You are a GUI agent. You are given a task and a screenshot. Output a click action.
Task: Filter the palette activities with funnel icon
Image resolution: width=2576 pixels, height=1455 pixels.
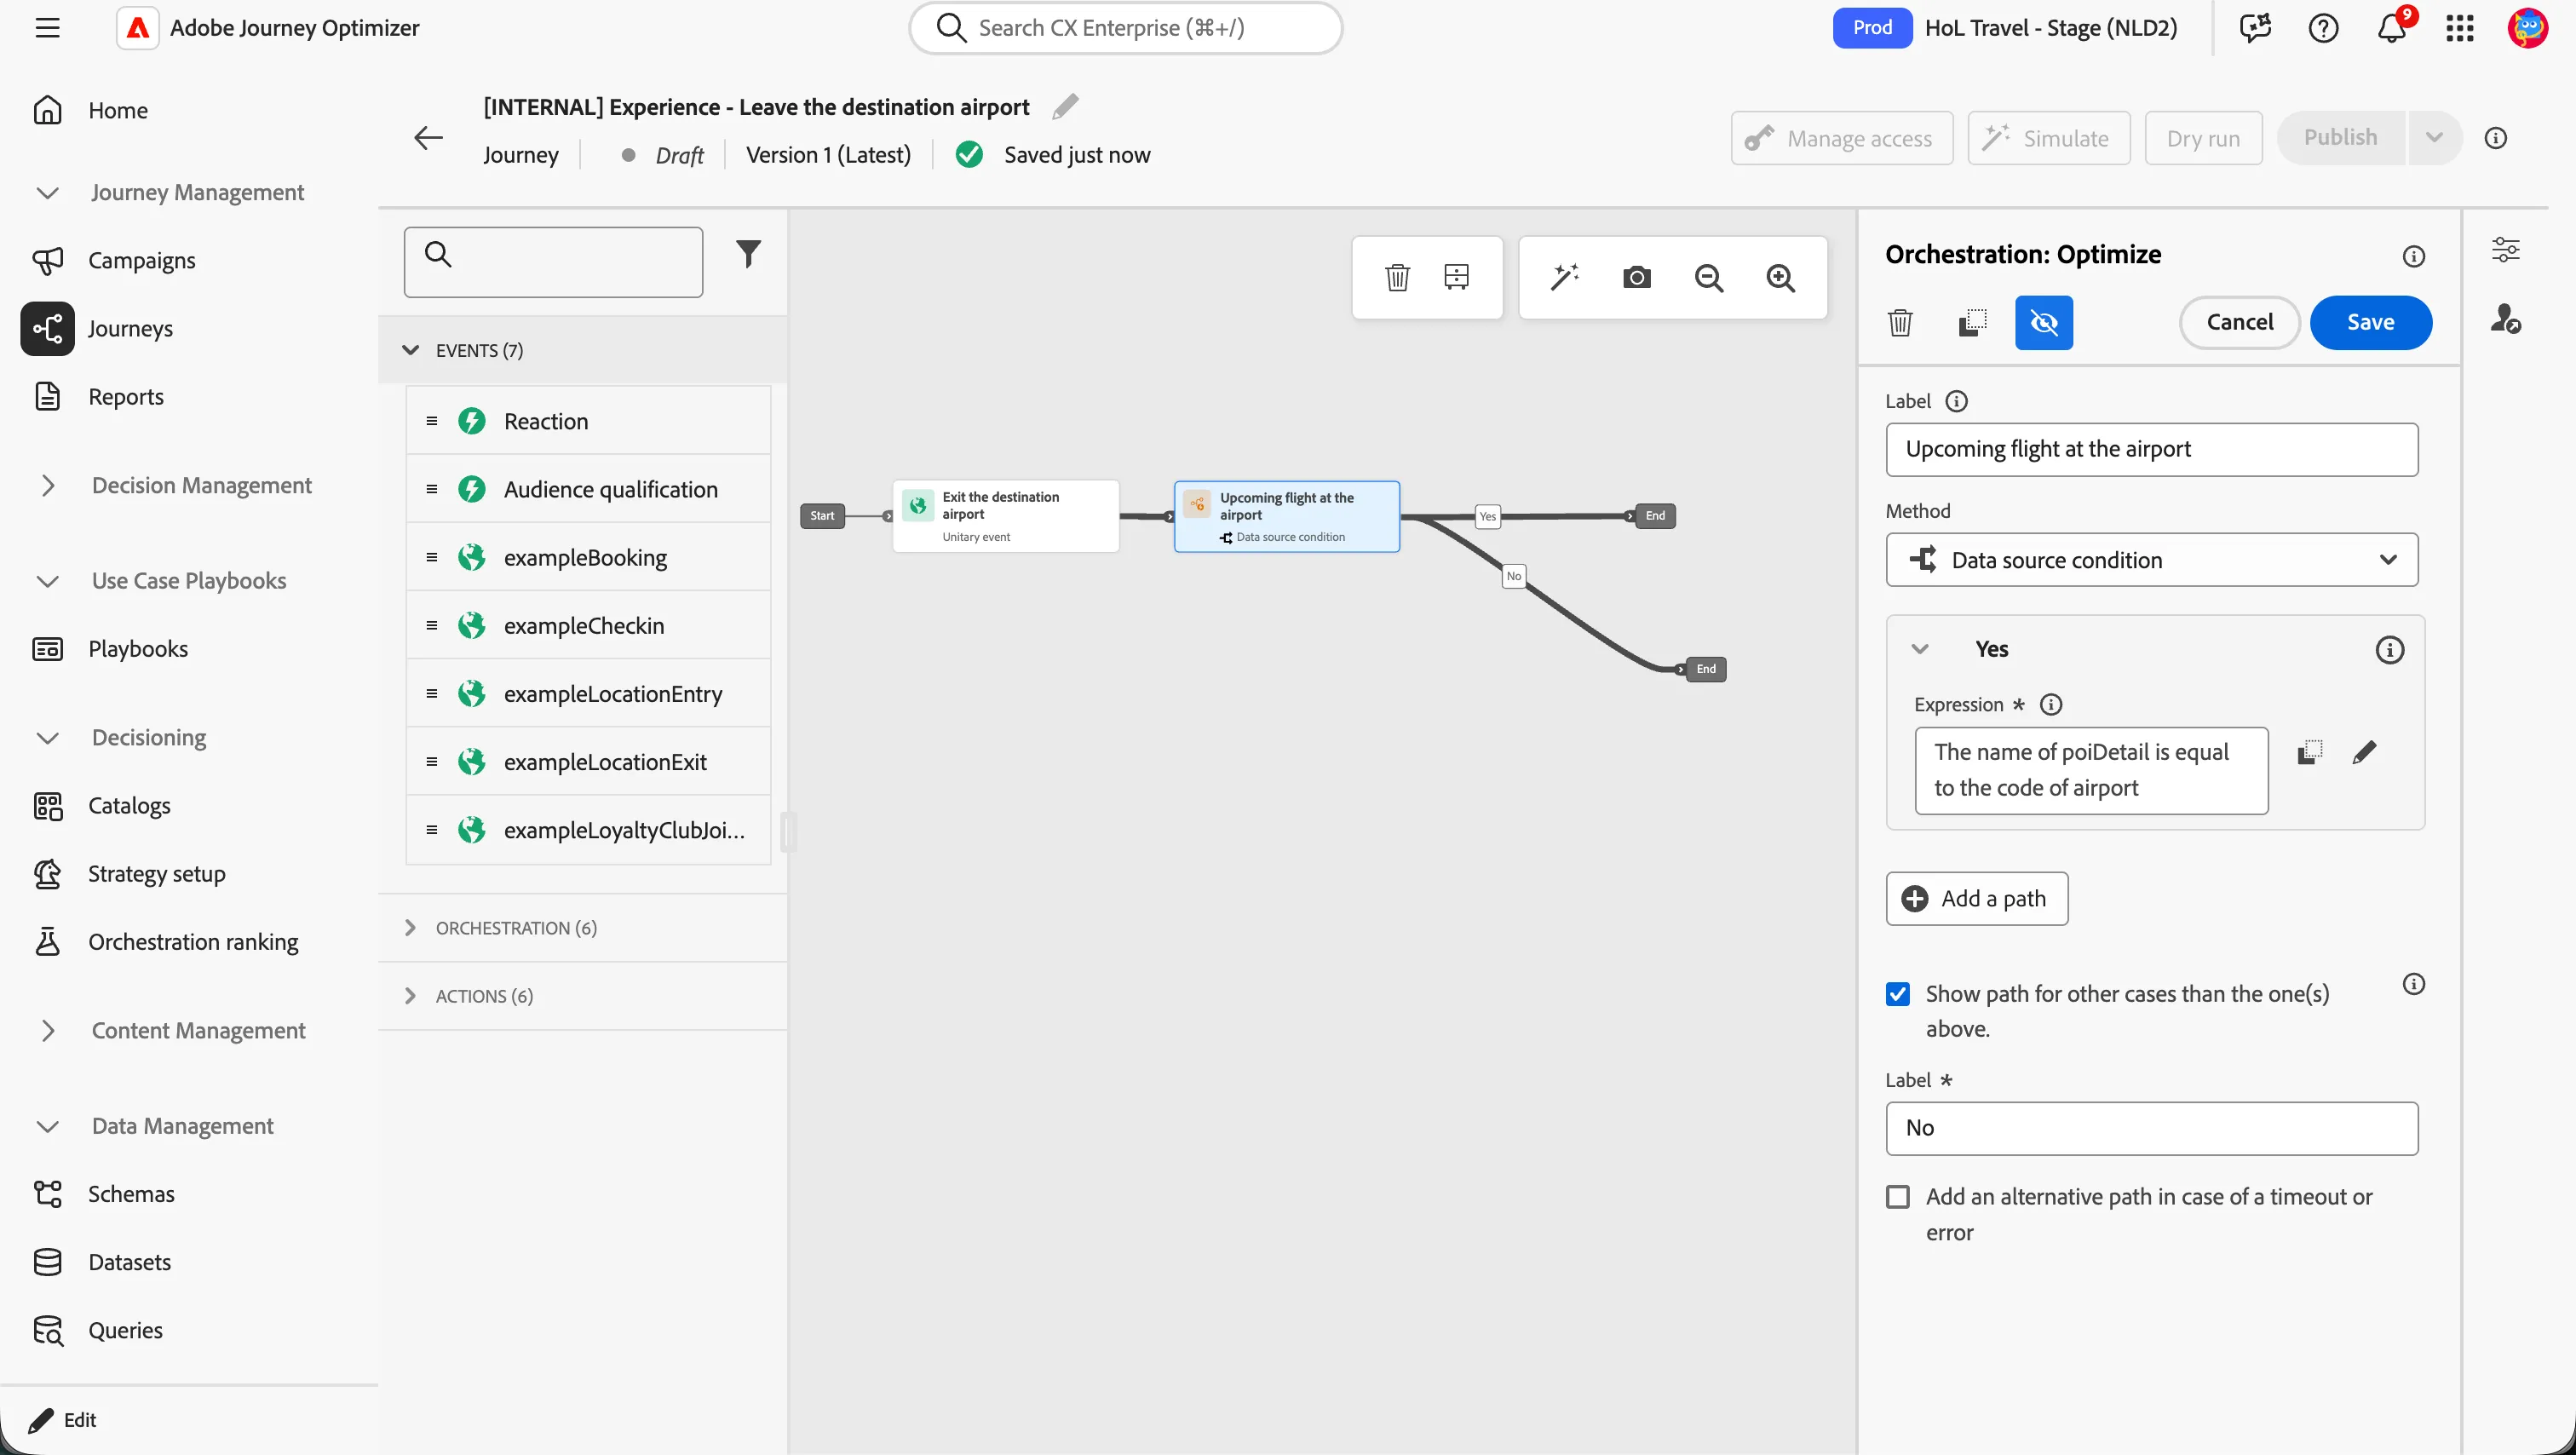coord(748,254)
